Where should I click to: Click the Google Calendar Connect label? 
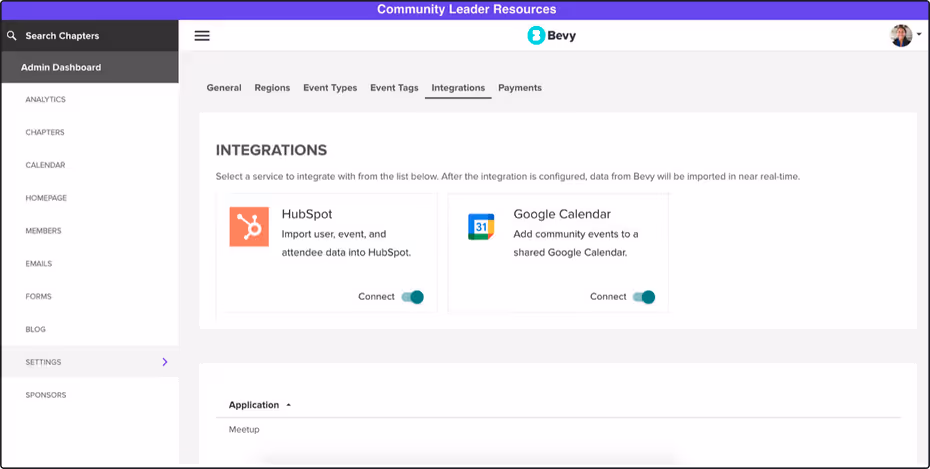608,296
